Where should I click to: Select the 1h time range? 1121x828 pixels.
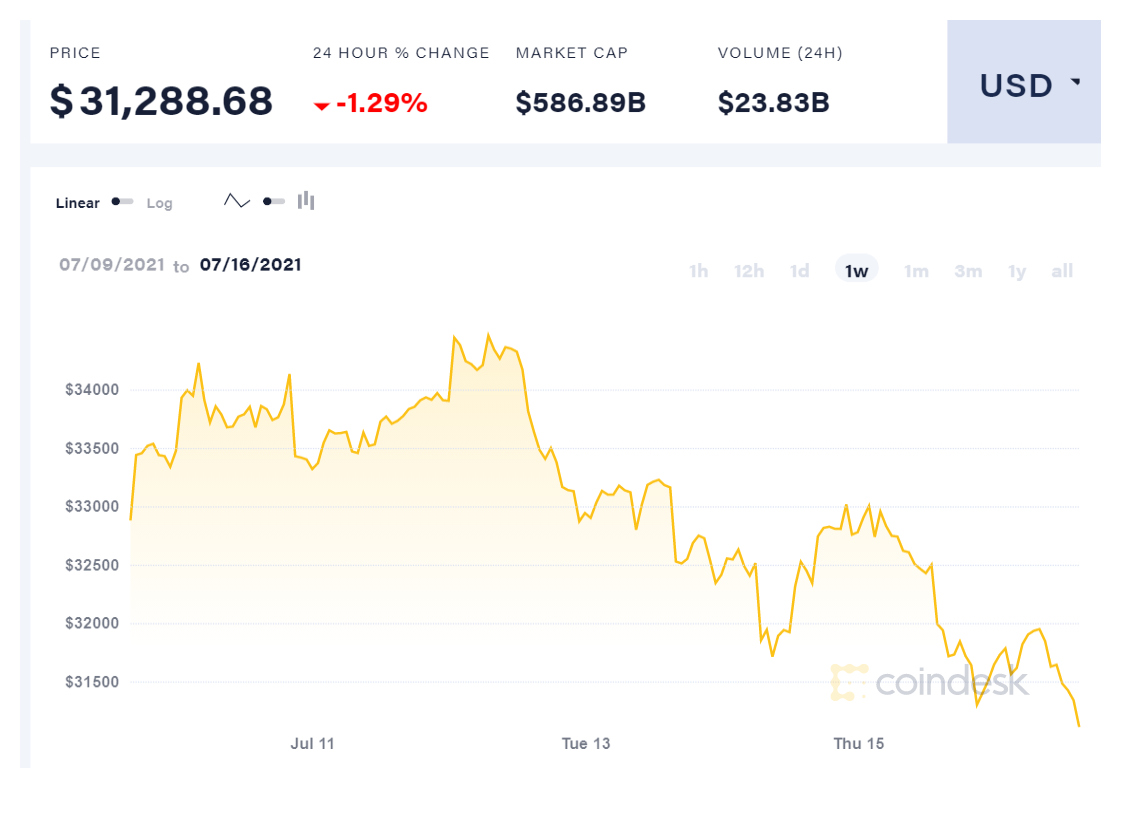click(x=698, y=271)
